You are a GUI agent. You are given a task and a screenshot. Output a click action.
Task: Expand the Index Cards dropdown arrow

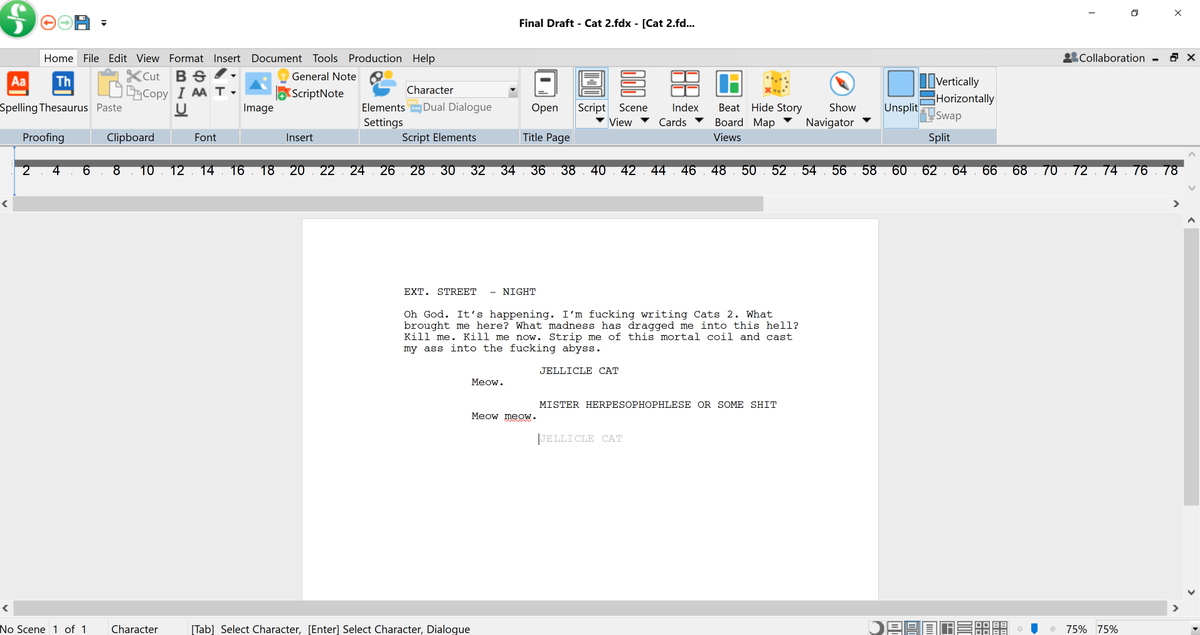click(697, 122)
